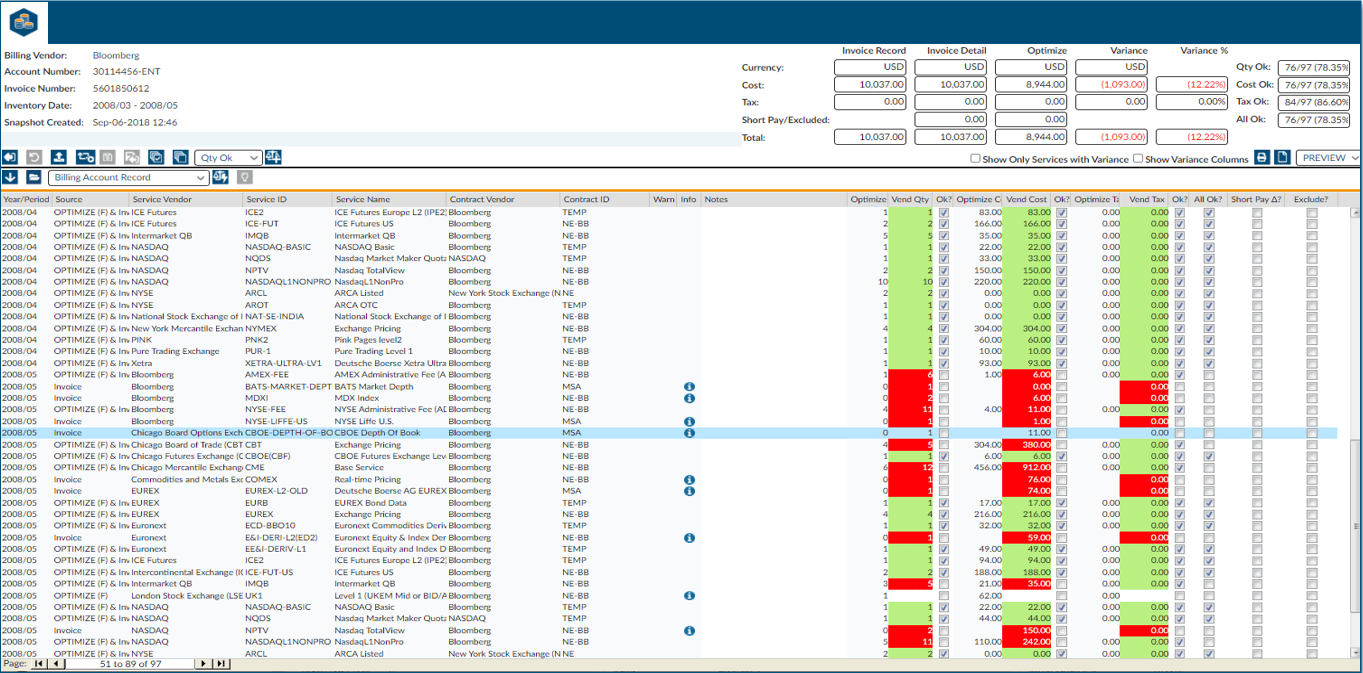
Task: Open the Qty Ok dropdown
Action: pyautogui.click(x=228, y=157)
